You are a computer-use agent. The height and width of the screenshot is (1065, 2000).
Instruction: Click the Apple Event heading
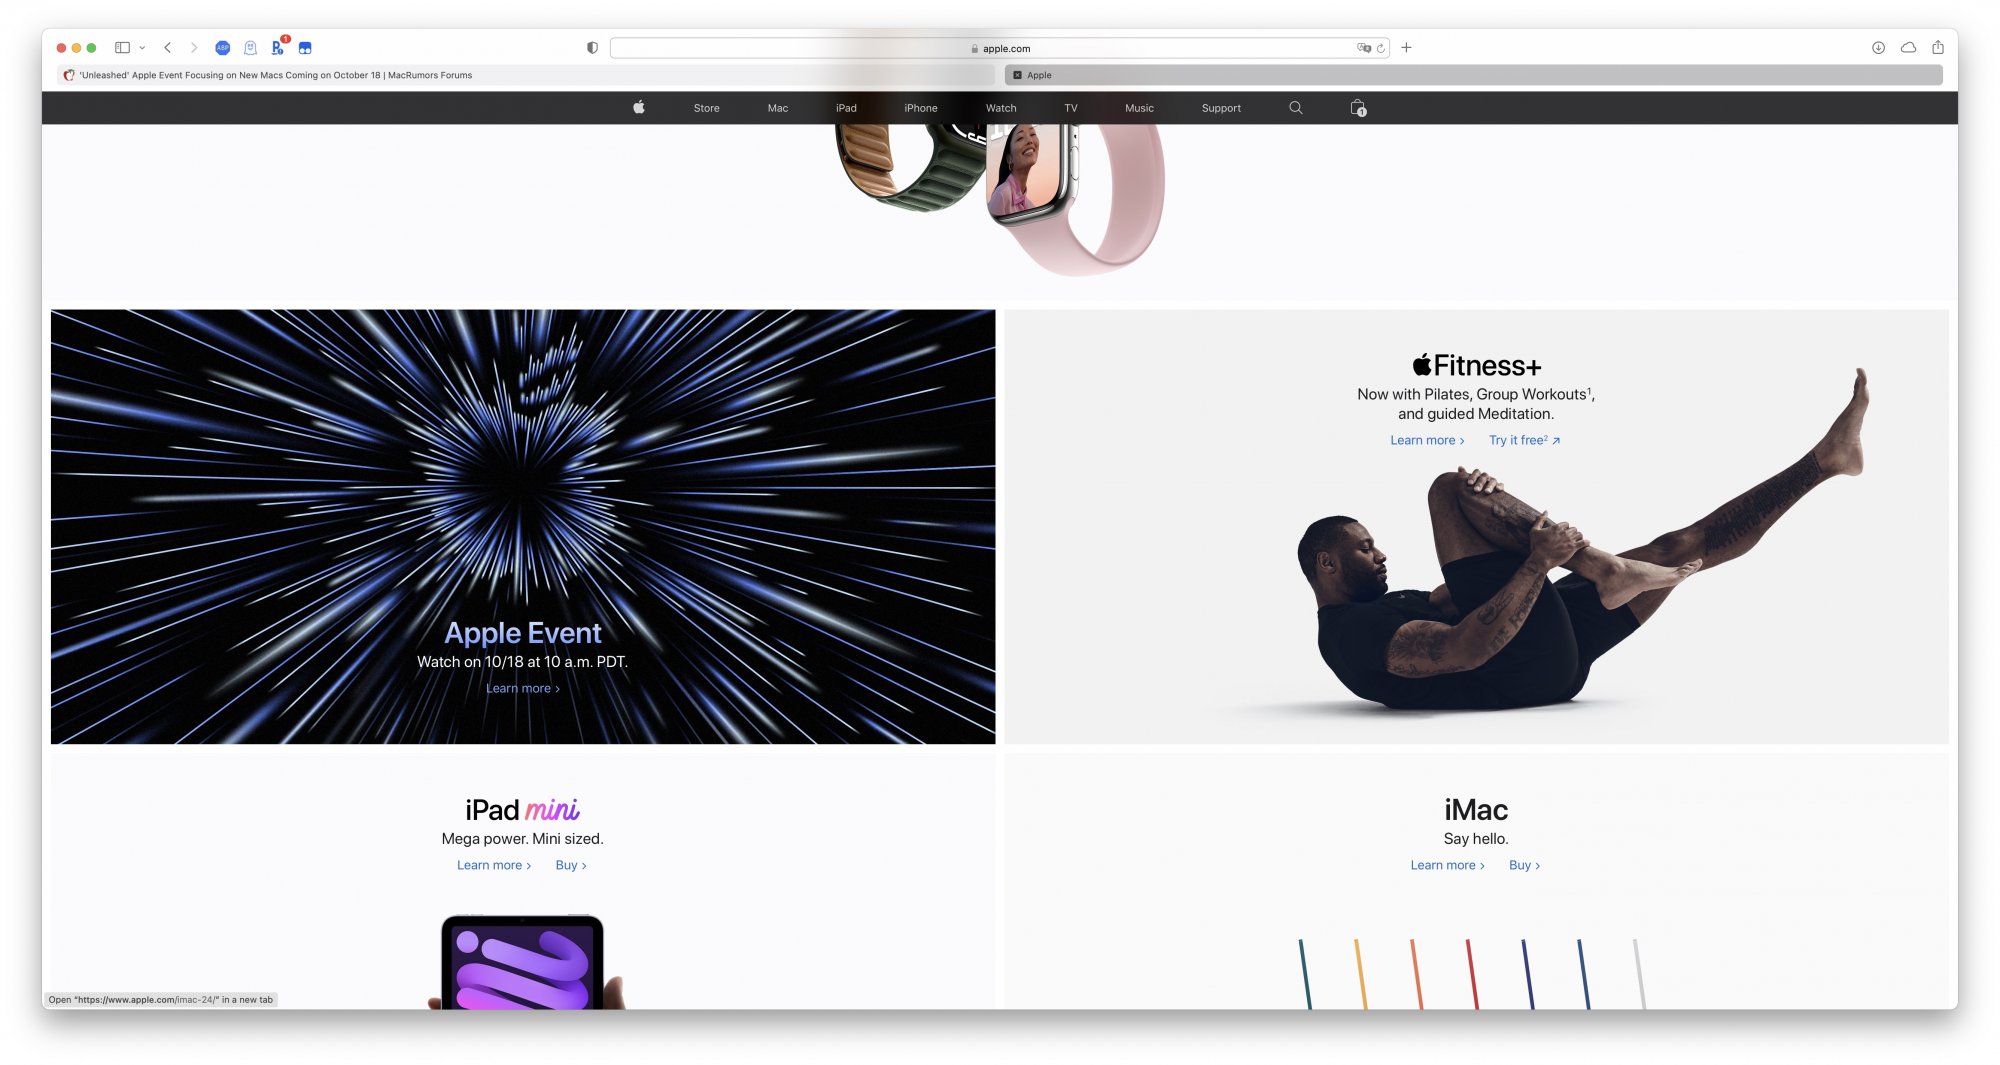coord(523,632)
